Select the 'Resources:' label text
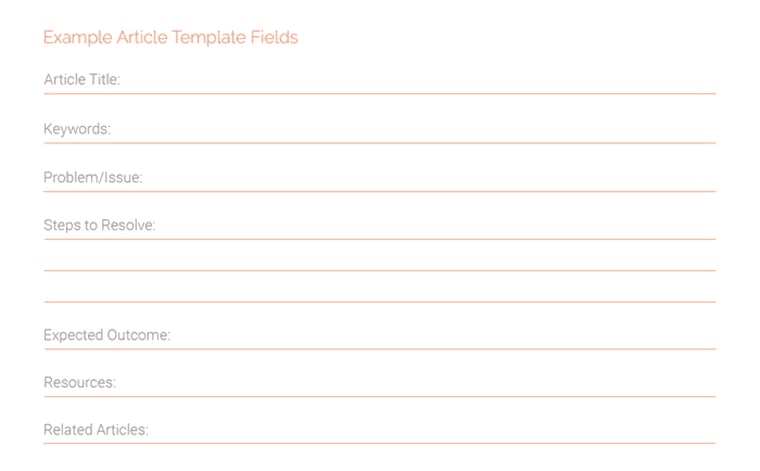760x471 pixels. pyautogui.click(x=80, y=383)
